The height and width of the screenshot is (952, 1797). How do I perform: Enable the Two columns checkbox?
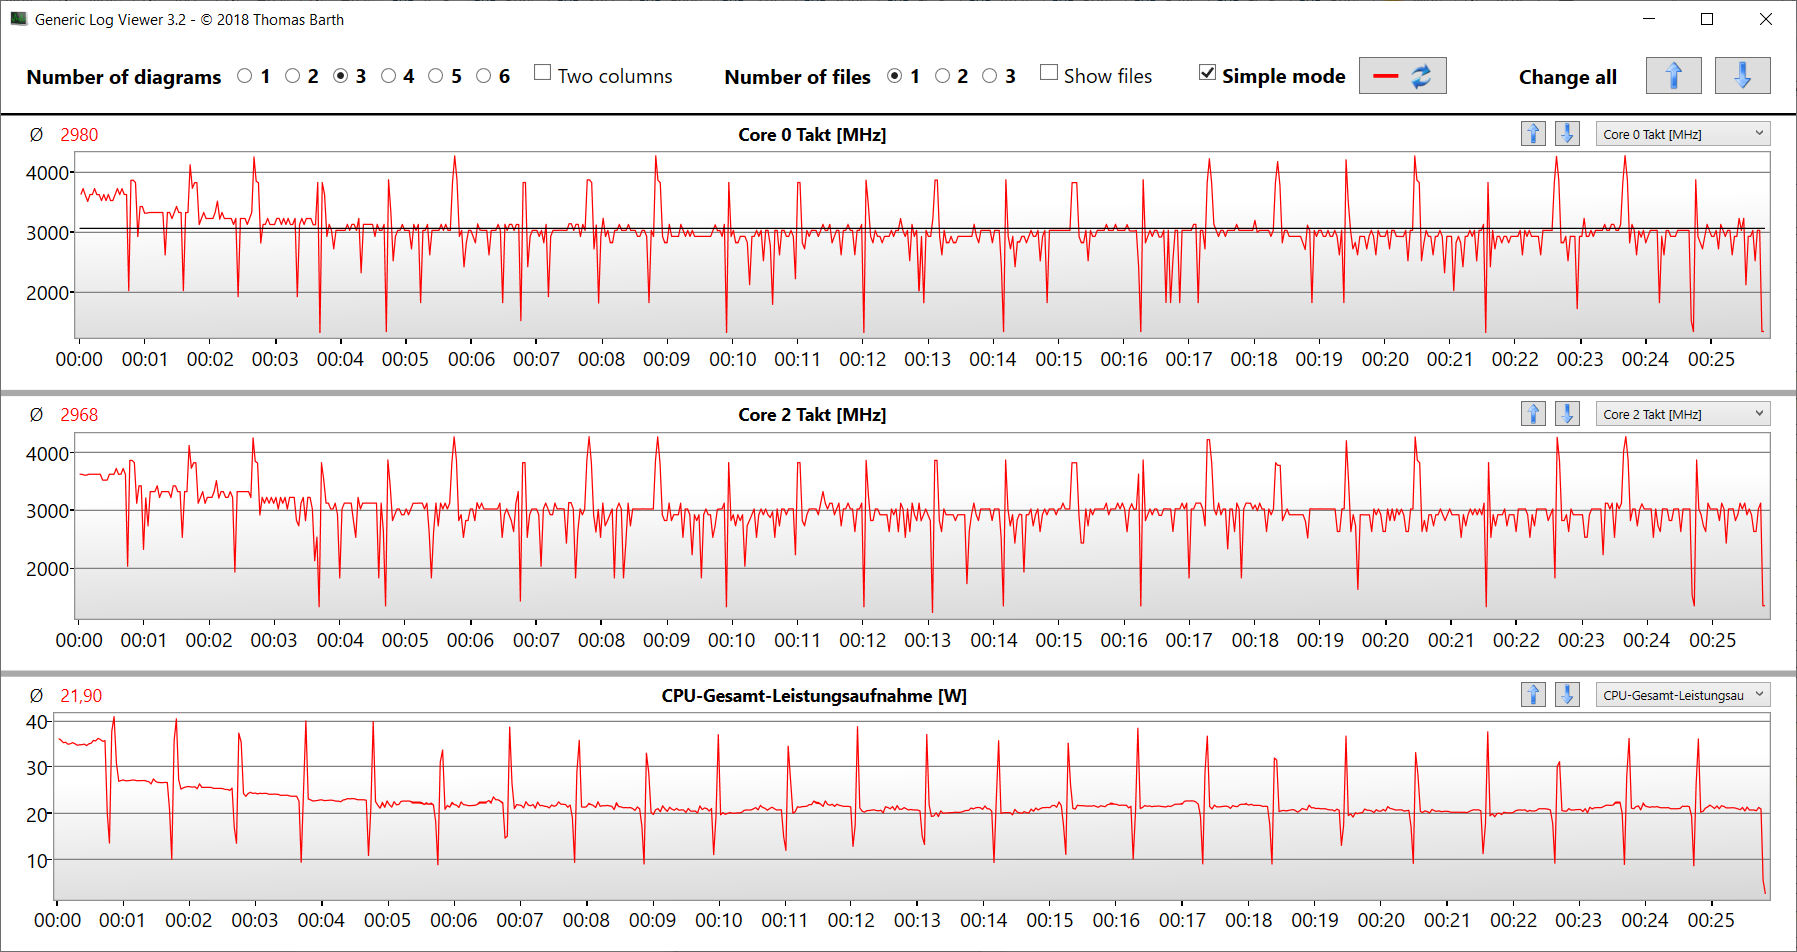pos(543,73)
